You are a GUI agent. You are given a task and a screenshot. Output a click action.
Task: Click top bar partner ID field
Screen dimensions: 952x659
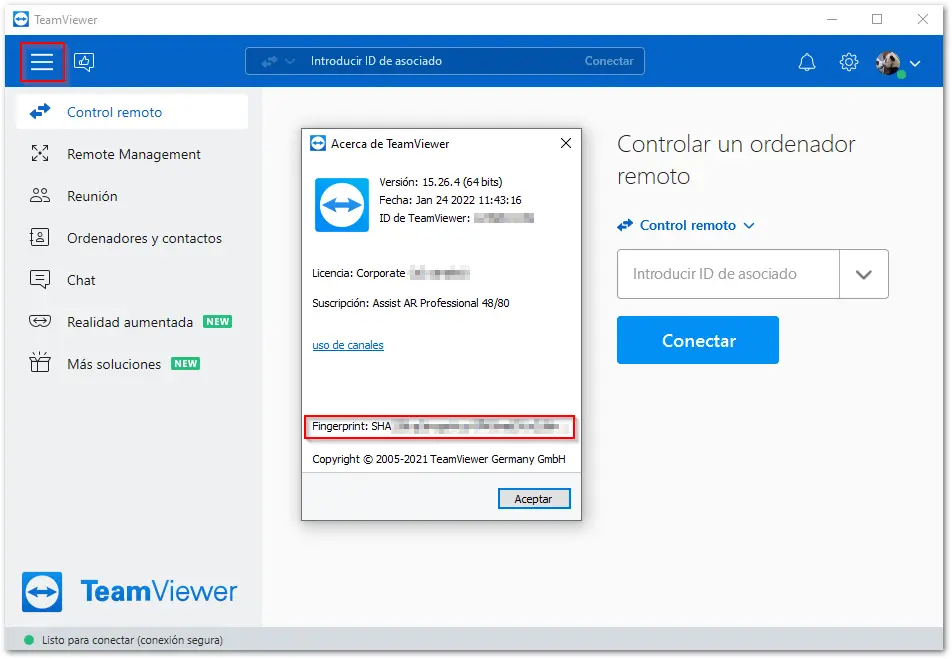[x=443, y=61]
